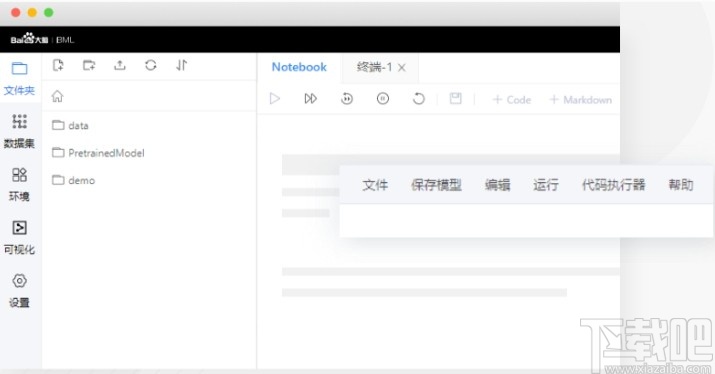Click the sort files icon
The image size is (715, 374).
point(181,65)
